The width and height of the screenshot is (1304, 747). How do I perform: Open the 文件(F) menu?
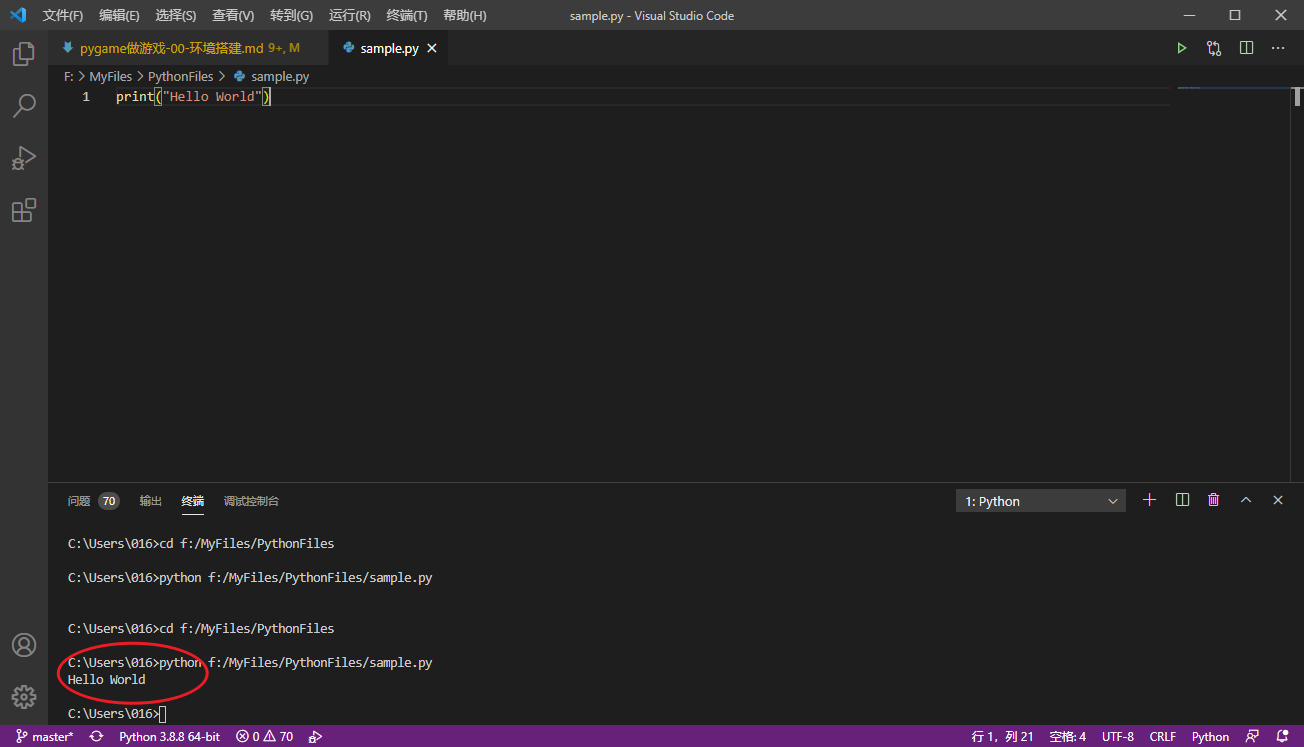[x=63, y=16]
